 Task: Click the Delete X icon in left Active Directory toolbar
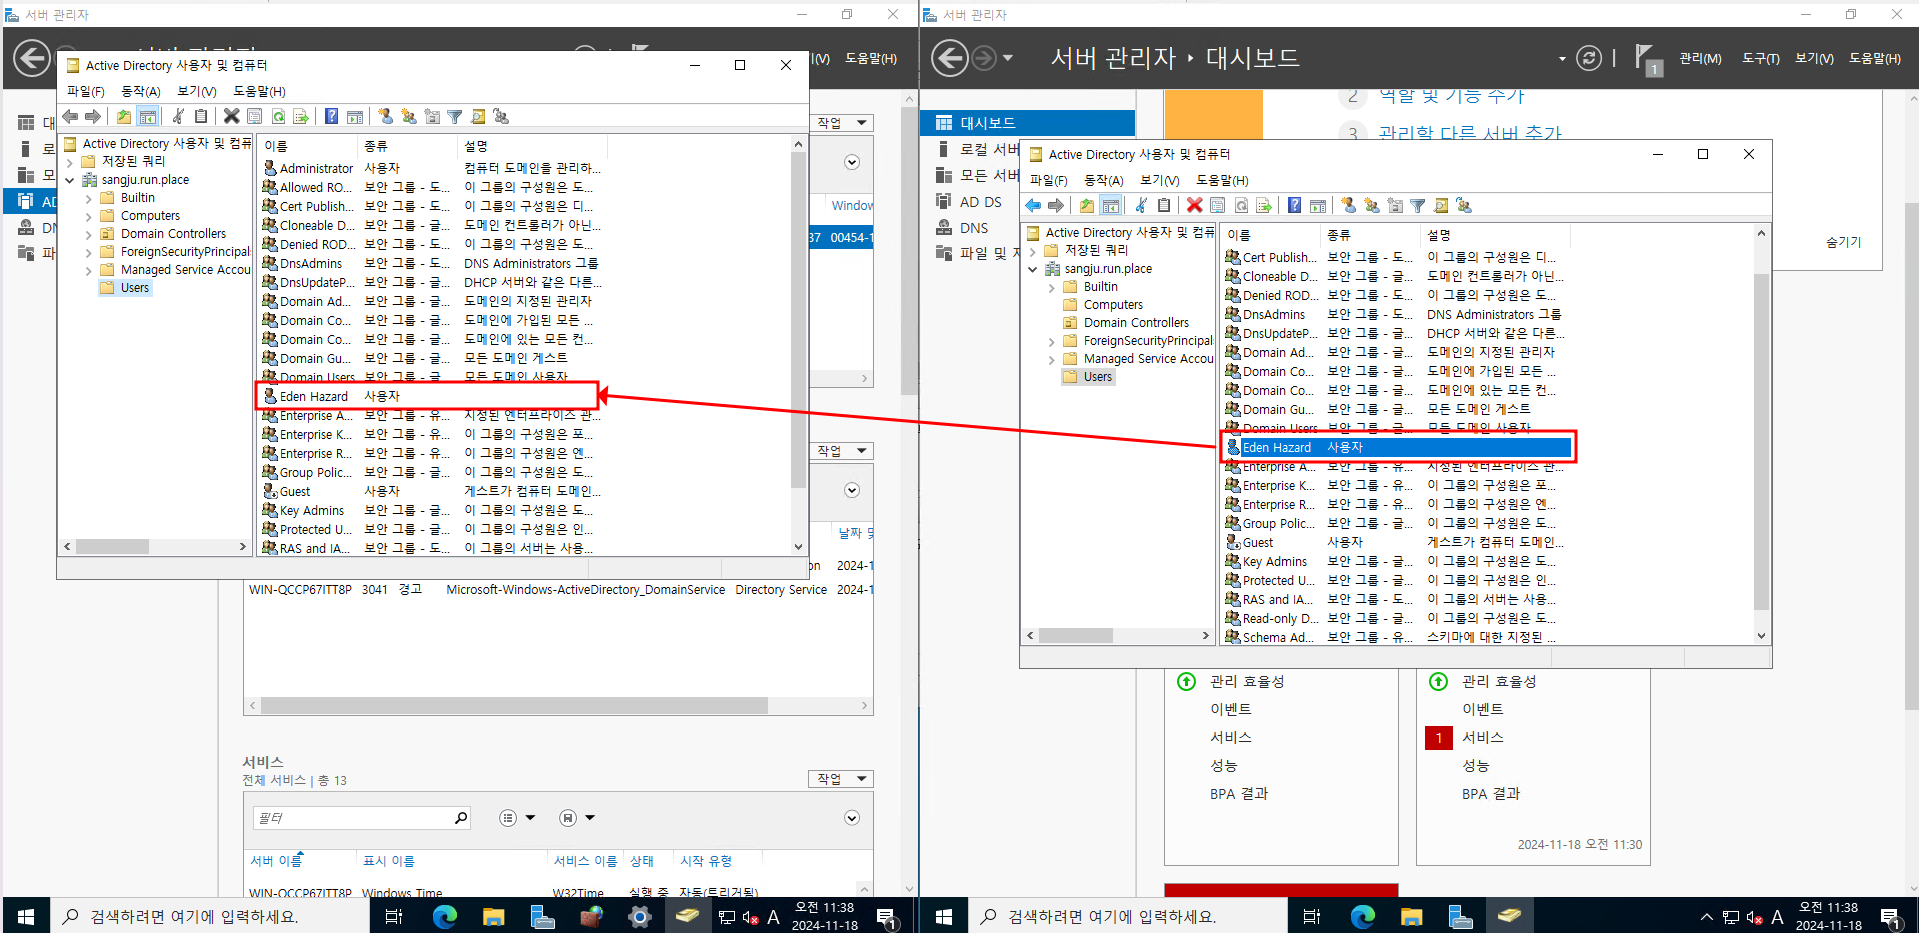[x=231, y=117]
